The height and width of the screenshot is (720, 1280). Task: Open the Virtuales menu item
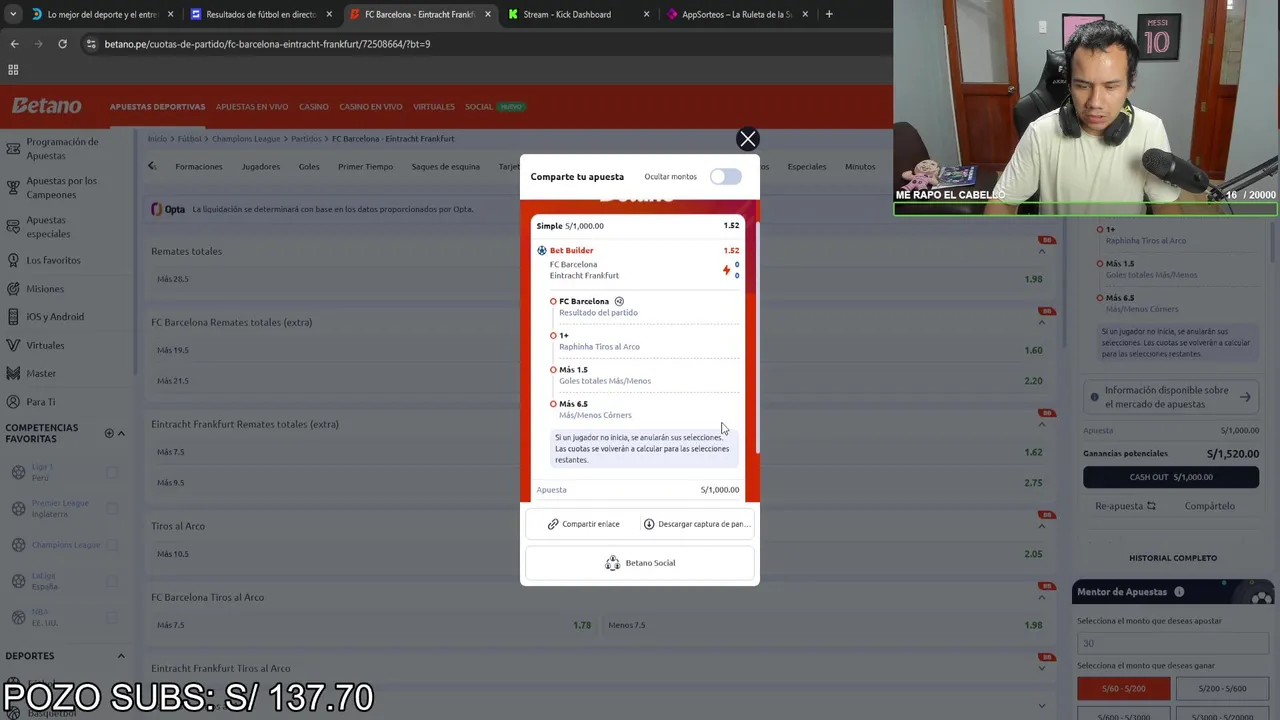tap(434, 107)
